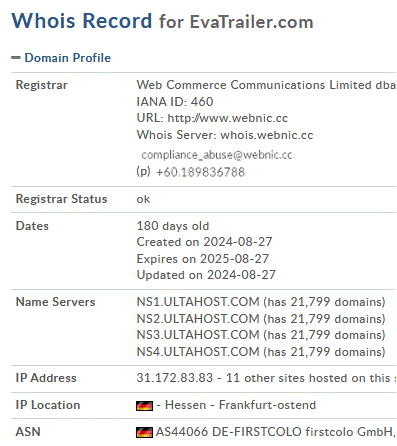Open the http://www.webnic.cc registrar URL
Image resolution: width=397 pixels, height=446 pixels.
pyautogui.click(x=228, y=118)
